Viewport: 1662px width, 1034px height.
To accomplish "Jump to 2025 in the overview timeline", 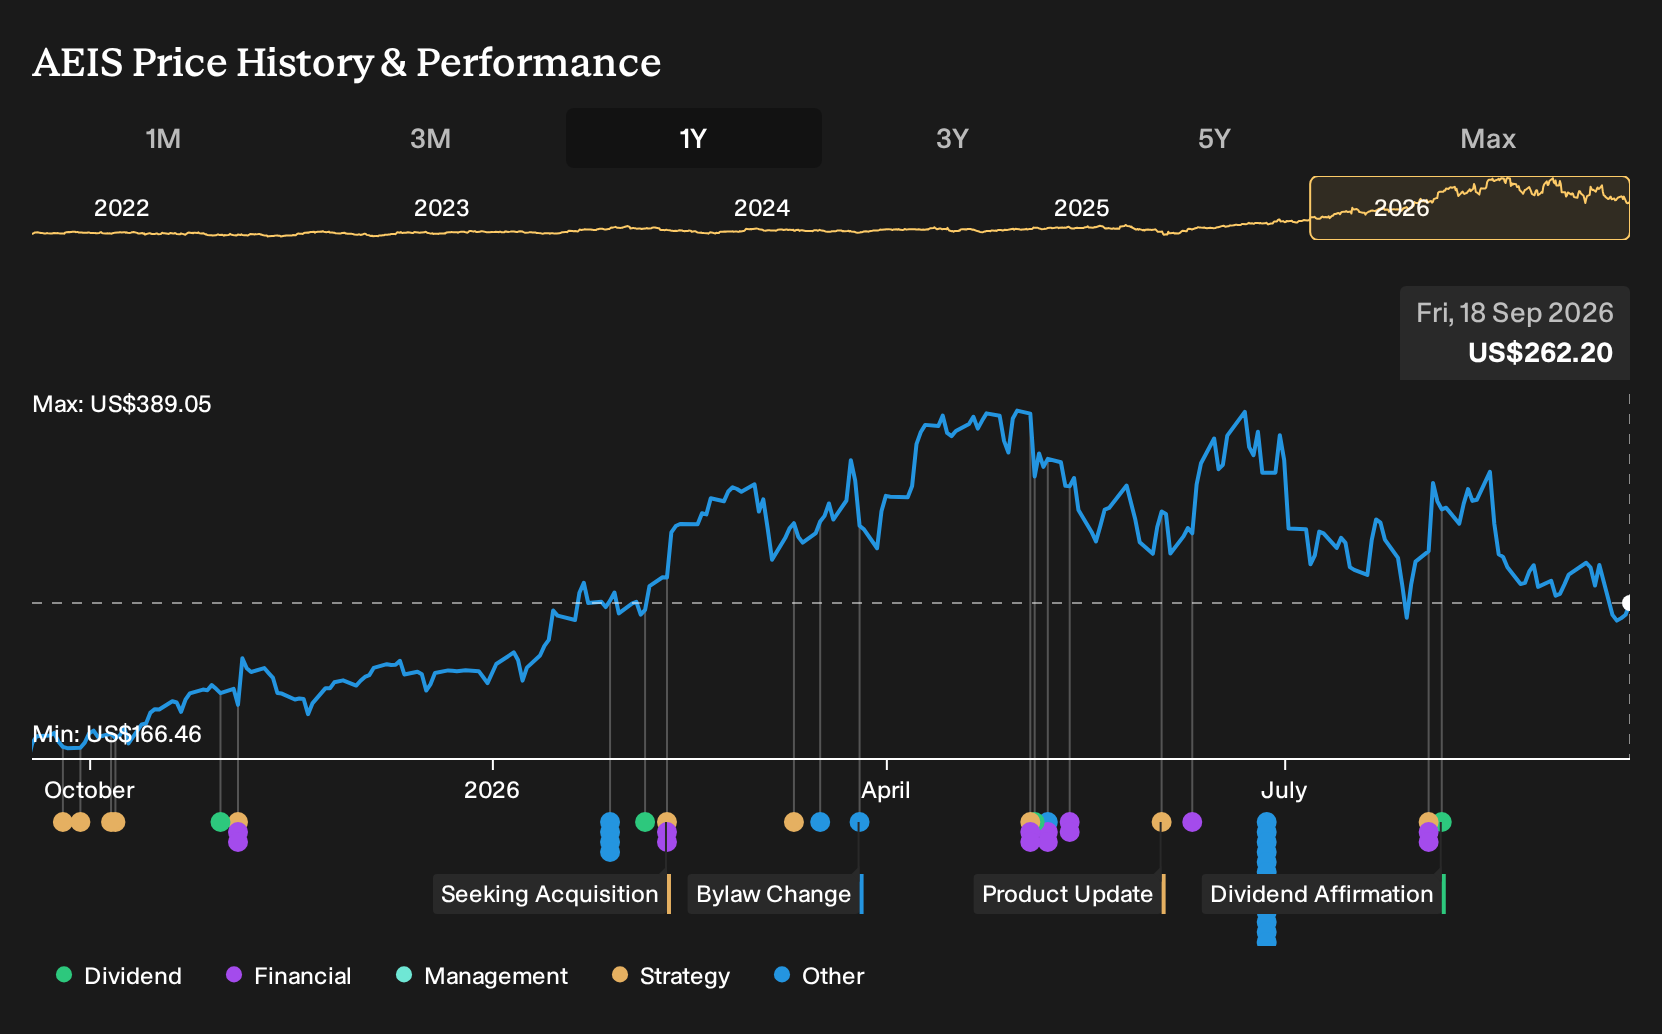I will click(x=1081, y=208).
